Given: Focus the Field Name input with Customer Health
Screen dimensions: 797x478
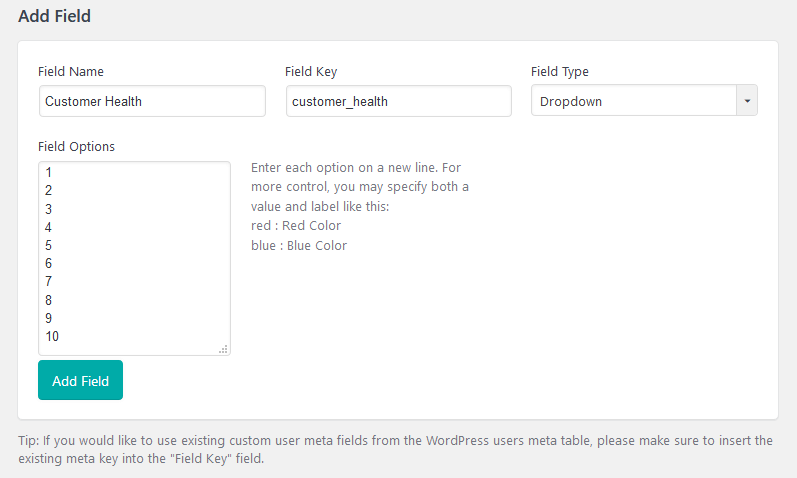Looking at the screenshot, I should tap(152, 101).
